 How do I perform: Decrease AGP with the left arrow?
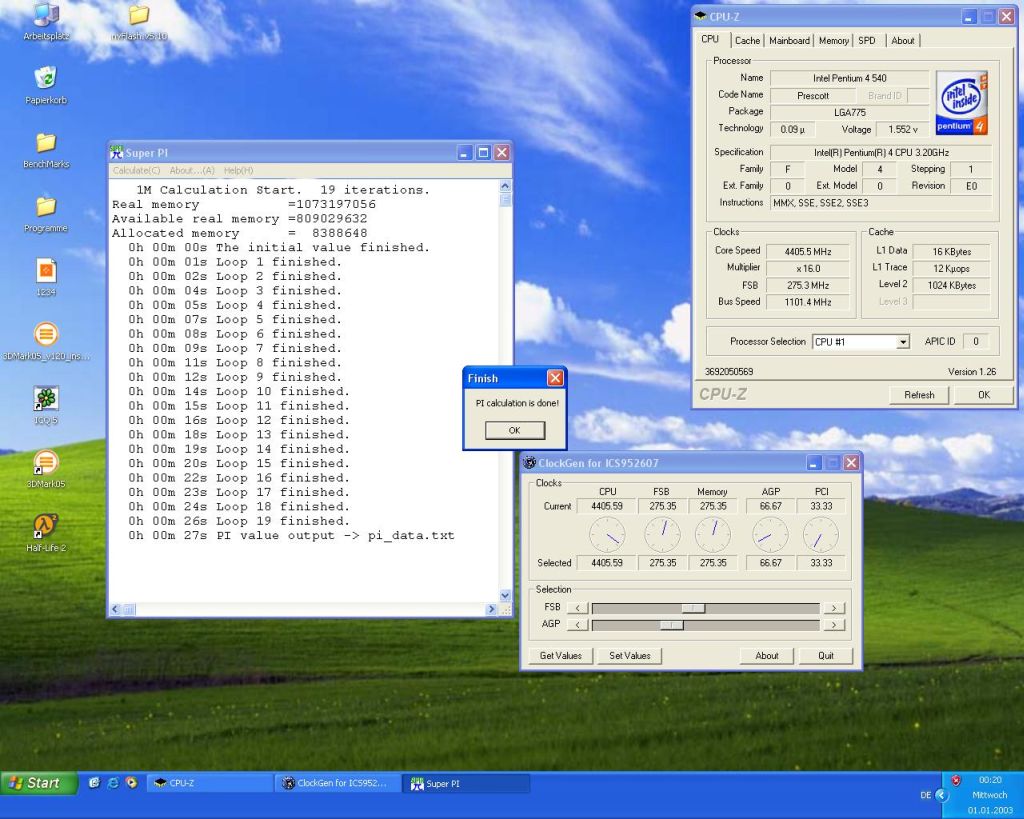click(577, 625)
